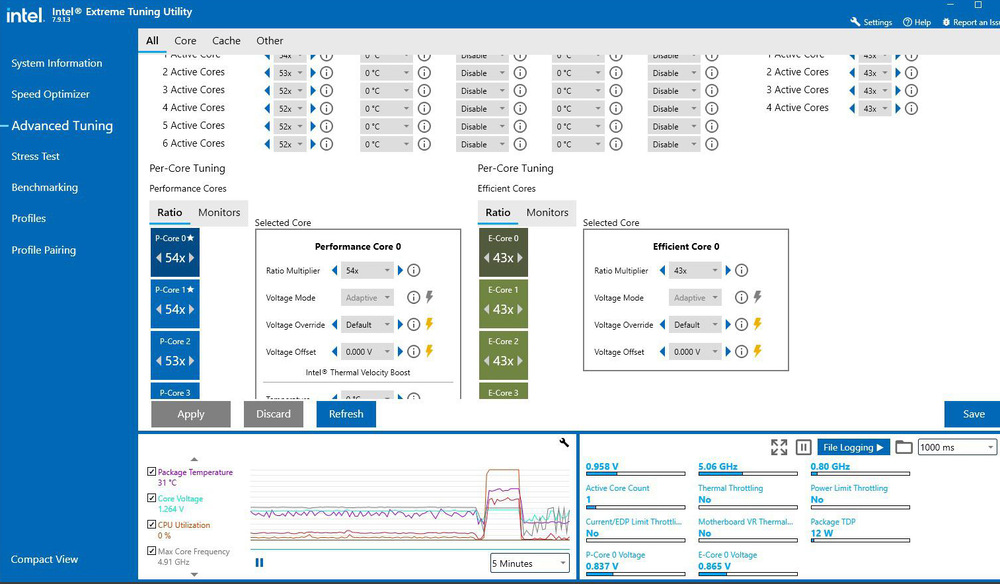
Task: Click the lightning bolt beside Performance Core Voltage Offset
Action: tap(429, 351)
